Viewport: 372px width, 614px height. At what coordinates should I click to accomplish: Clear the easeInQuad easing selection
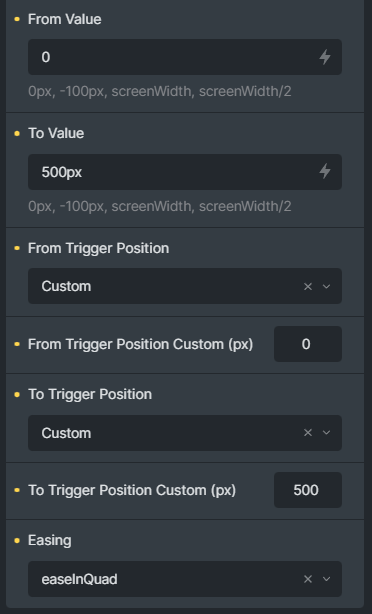pyautogui.click(x=308, y=579)
